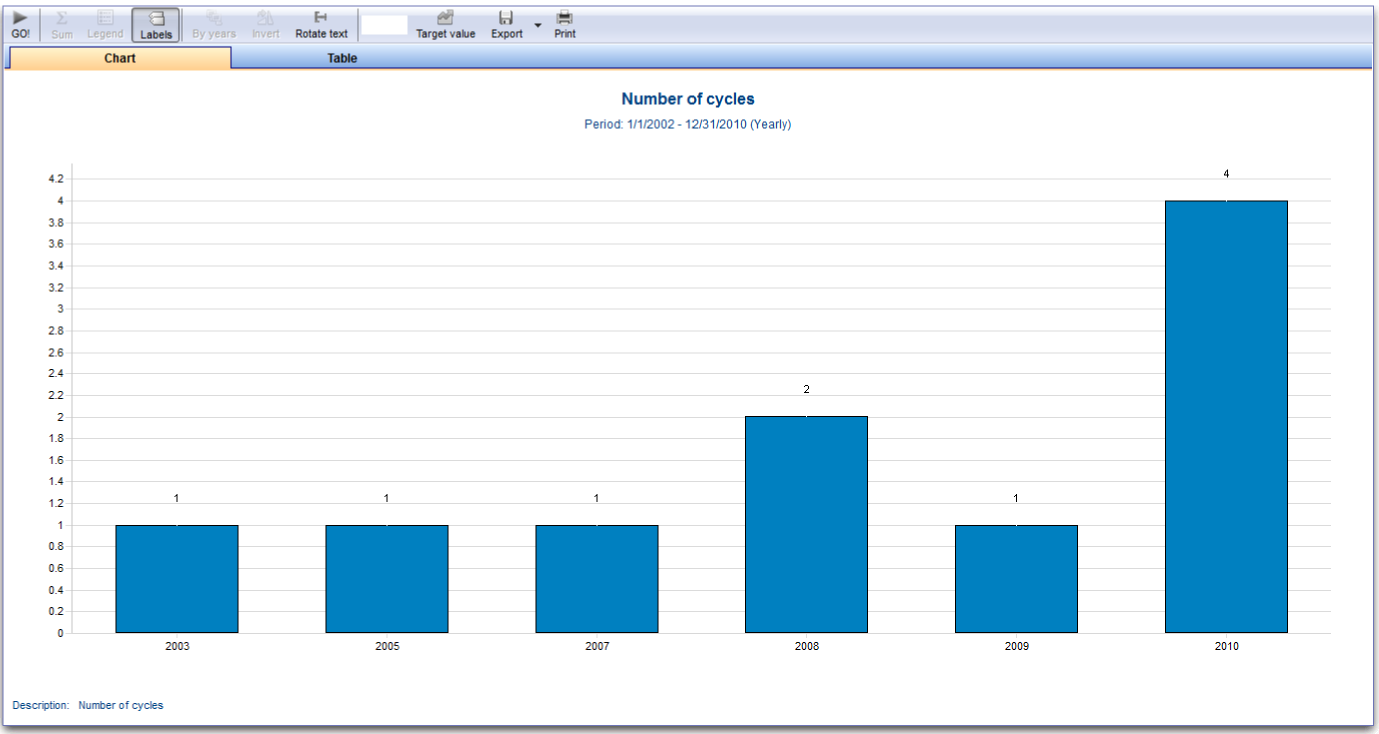Click the 'Description:' label at the bottom
Viewport: 1379px width, 734px height.
pos(41,705)
